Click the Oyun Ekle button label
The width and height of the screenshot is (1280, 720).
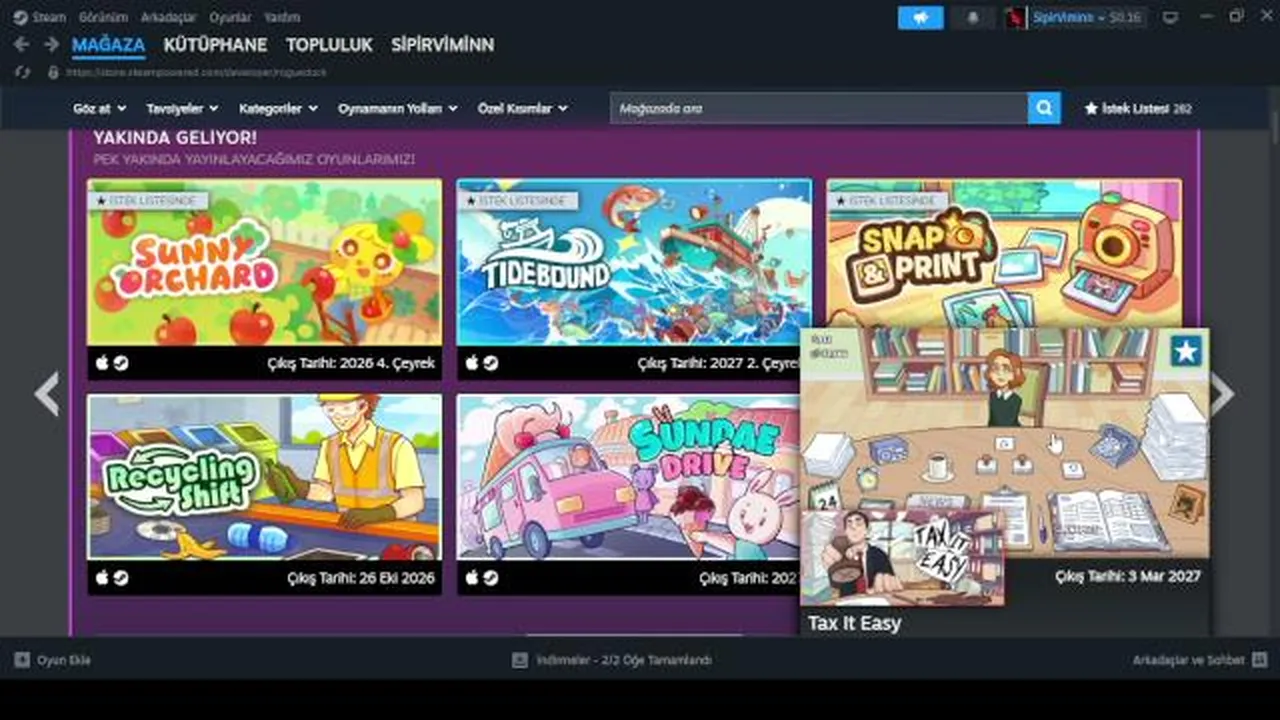point(64,660)
